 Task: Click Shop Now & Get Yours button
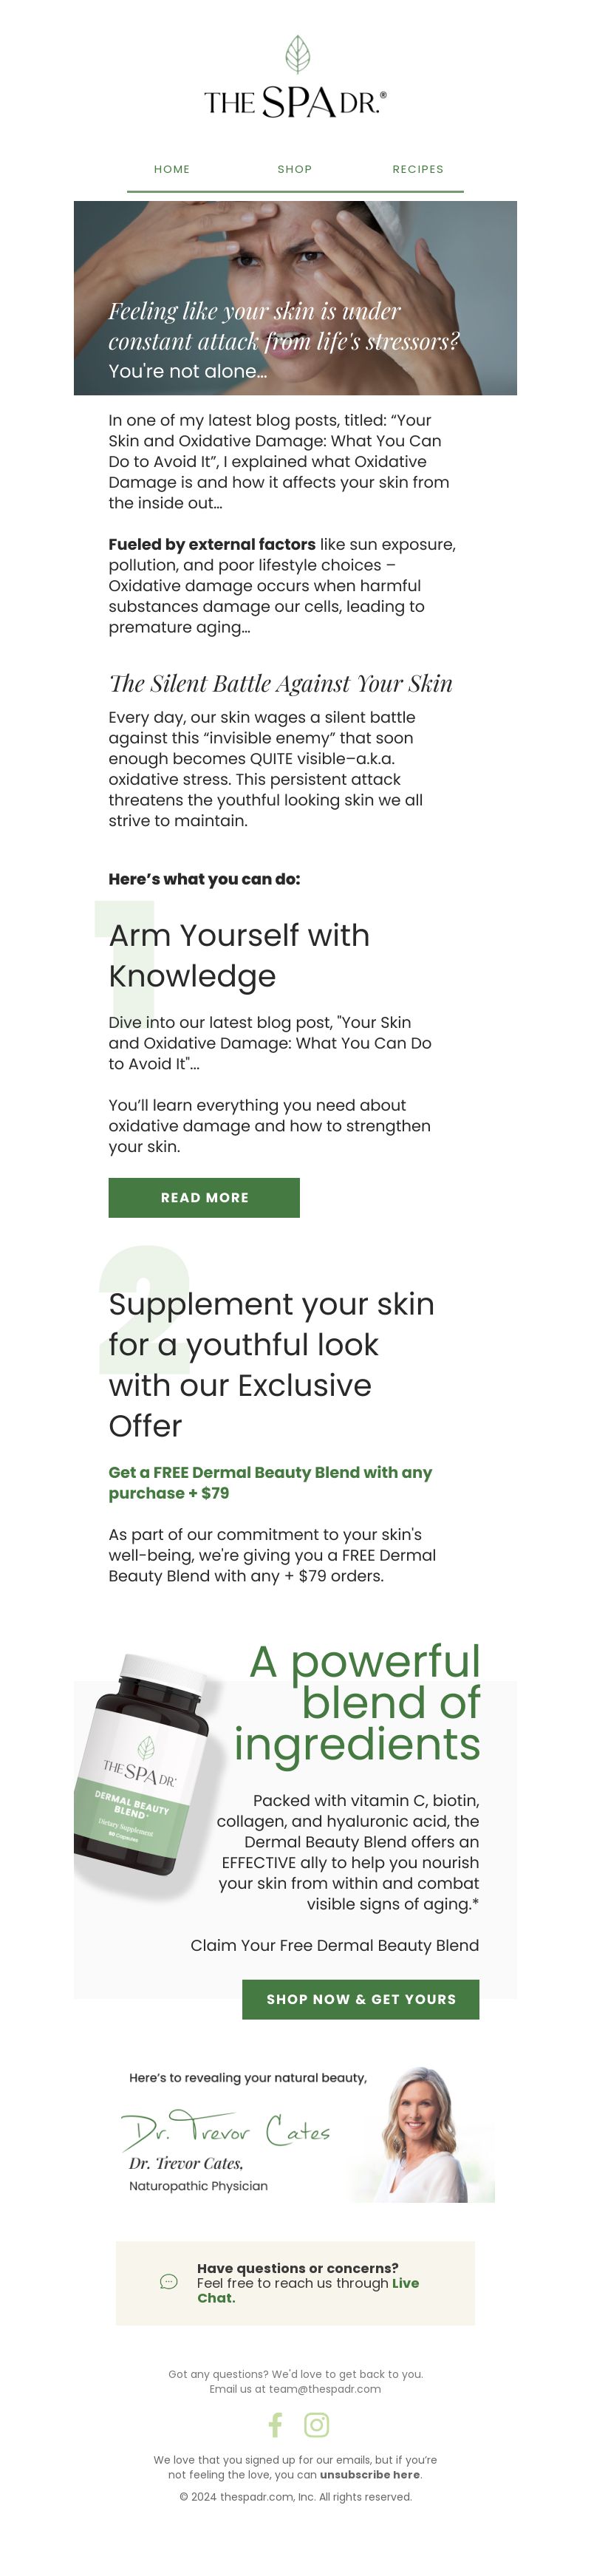click(361, 1999)
